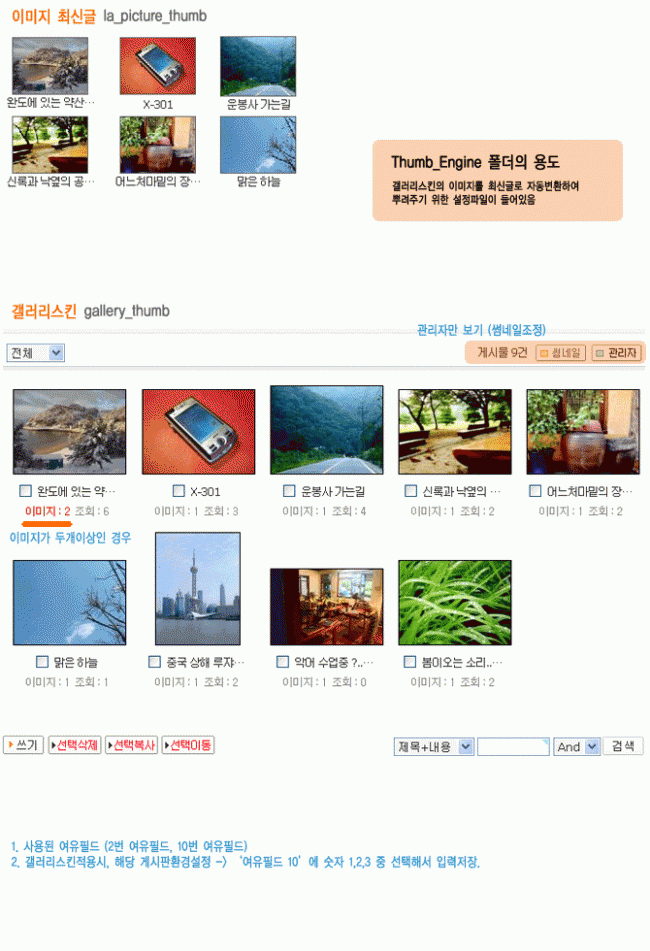The height and width of the screenshot is (951, 650).
Task: Open the 맑은 하늘 latest-posts thumbnail
Action: [258, 145]
